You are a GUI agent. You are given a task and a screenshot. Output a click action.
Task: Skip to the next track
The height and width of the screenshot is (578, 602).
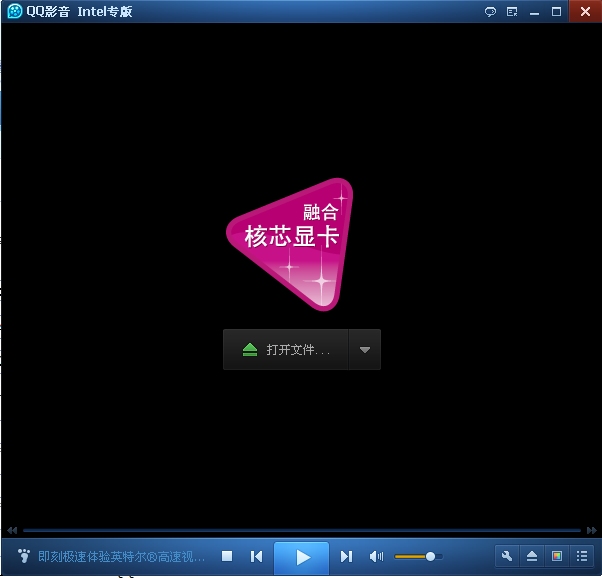click(x=346, y=556)
